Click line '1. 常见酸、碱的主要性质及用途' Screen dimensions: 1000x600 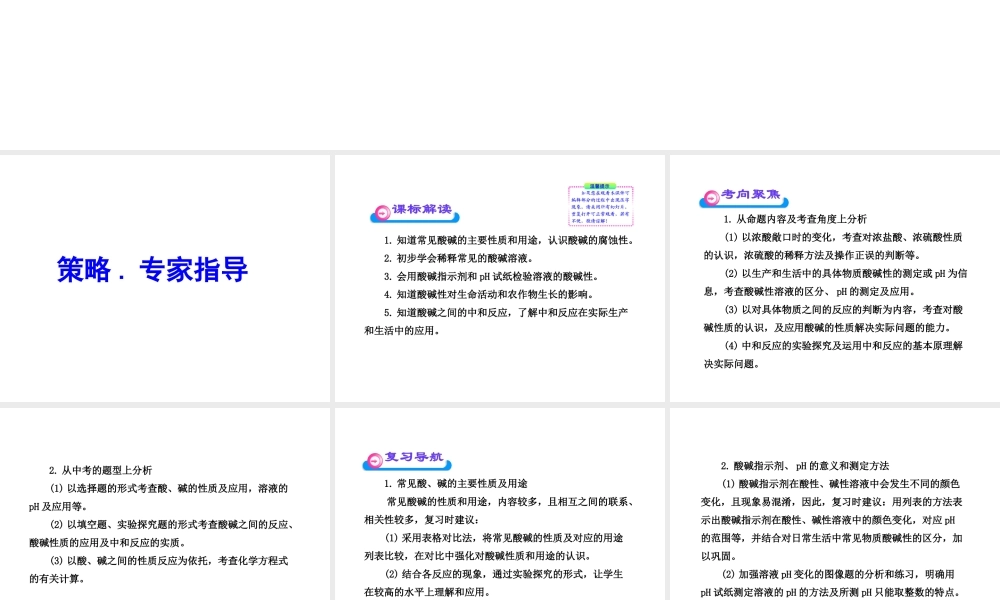(x=455, y=483)
